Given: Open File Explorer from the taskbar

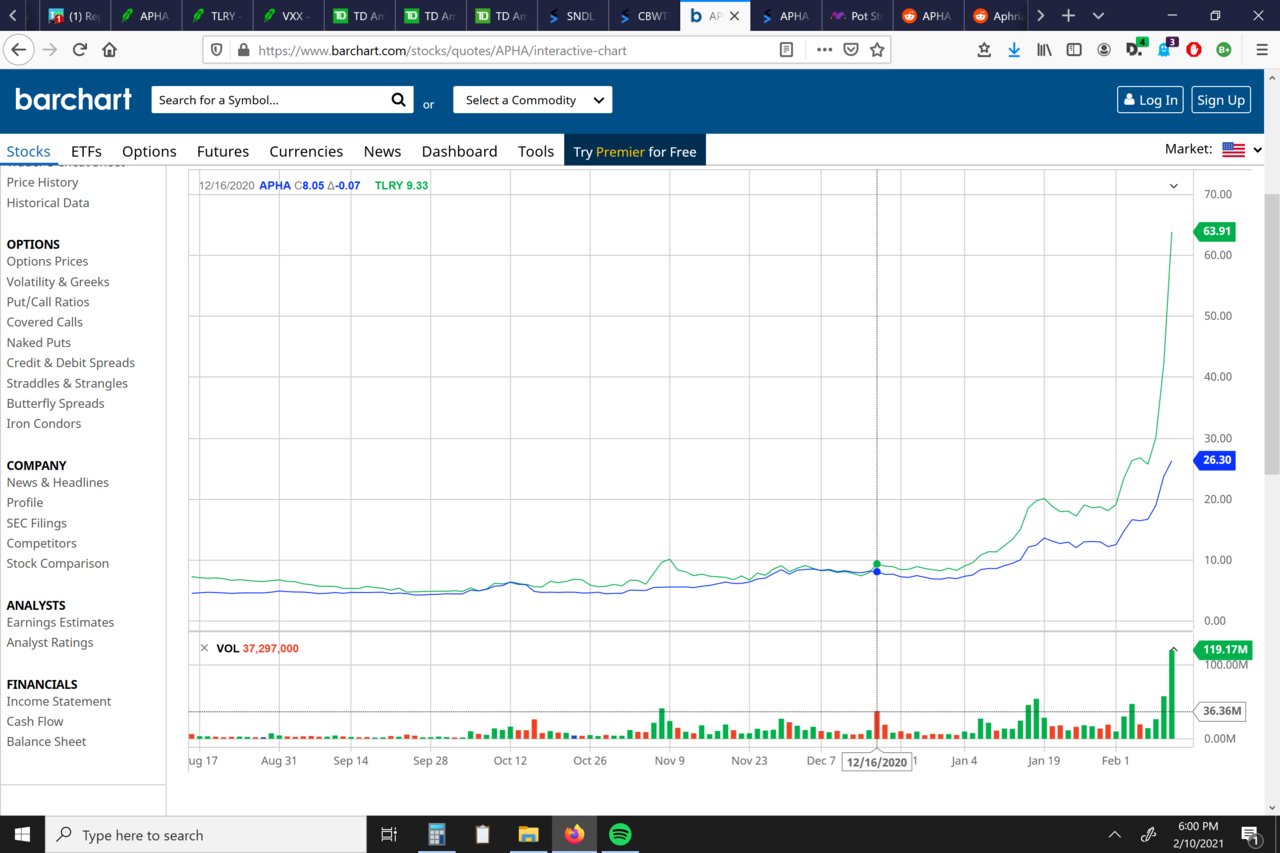Looking at the screenshot, I should 528,834.
